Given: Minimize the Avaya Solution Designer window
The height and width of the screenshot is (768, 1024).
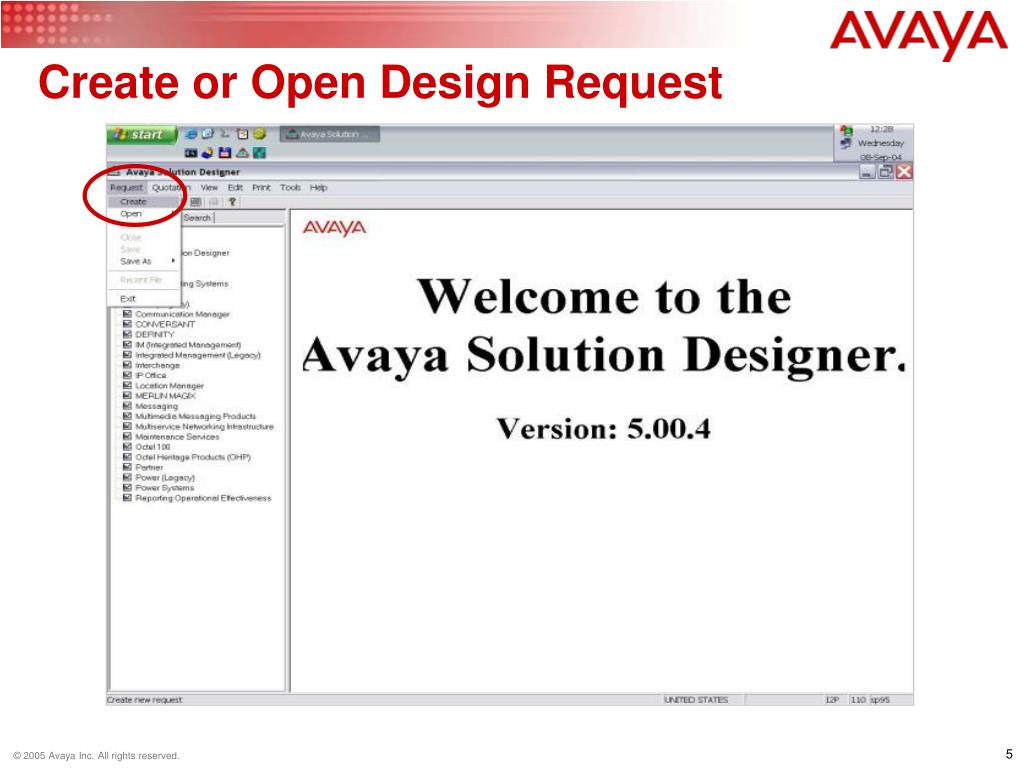Looking at the screenshot, I should coord(867,172).
